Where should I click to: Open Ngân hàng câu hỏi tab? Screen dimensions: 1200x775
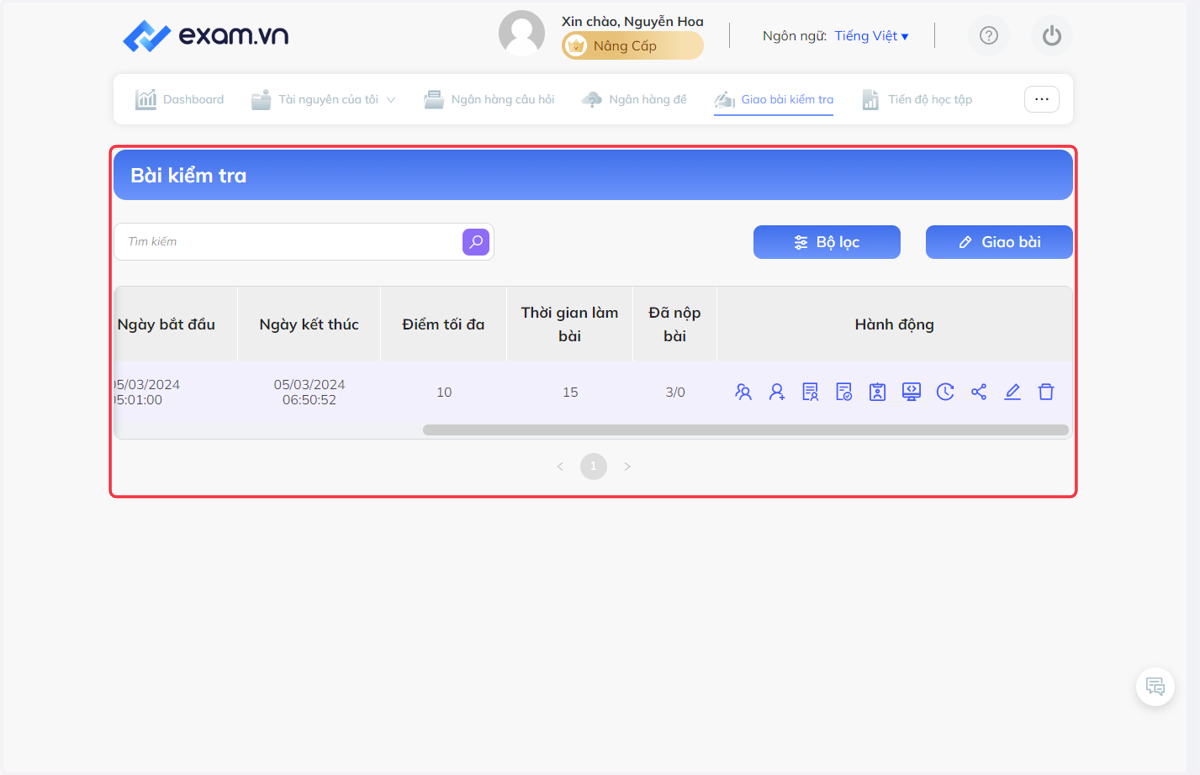click(489, 100)
